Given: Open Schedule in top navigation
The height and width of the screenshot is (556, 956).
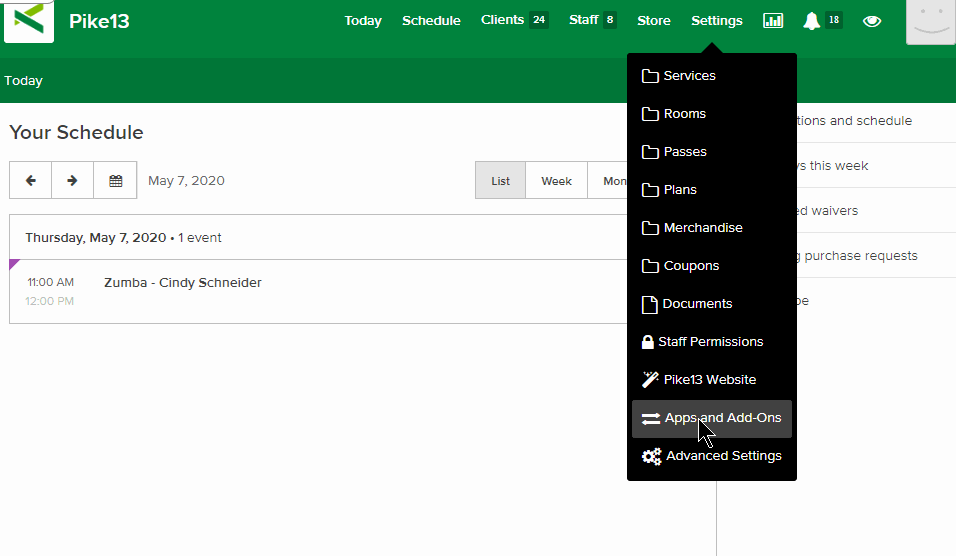Looking at the screenshot, I should (x=431, y=21).
